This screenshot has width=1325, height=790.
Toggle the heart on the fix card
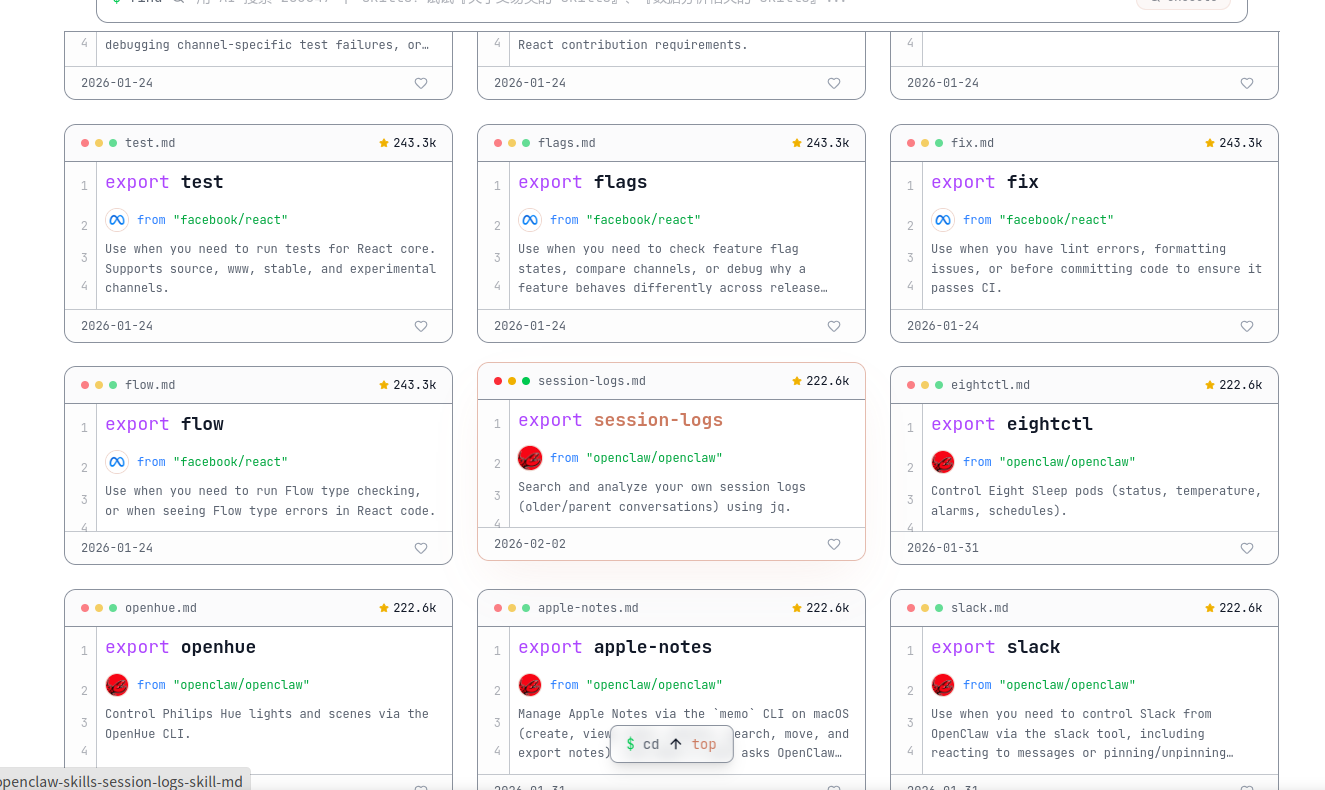tap(1247, 326)
